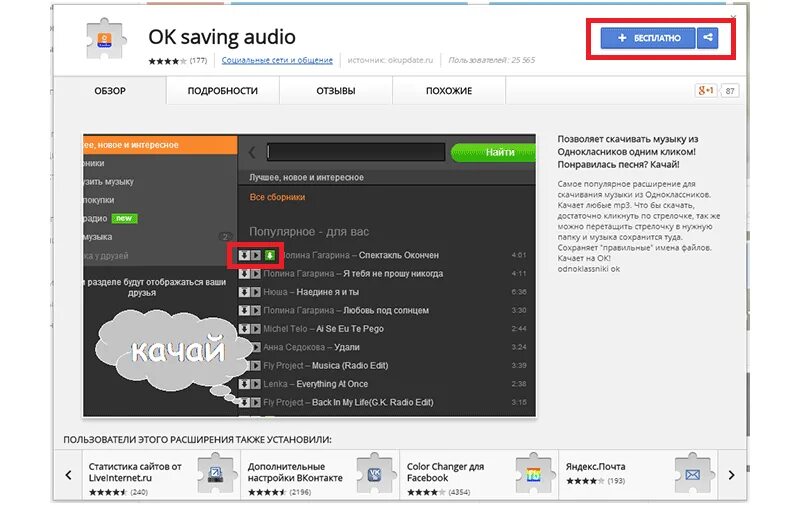Screen dimensions: 800x505
Task: Click the share icon button
Action: (x=708, y=38)
